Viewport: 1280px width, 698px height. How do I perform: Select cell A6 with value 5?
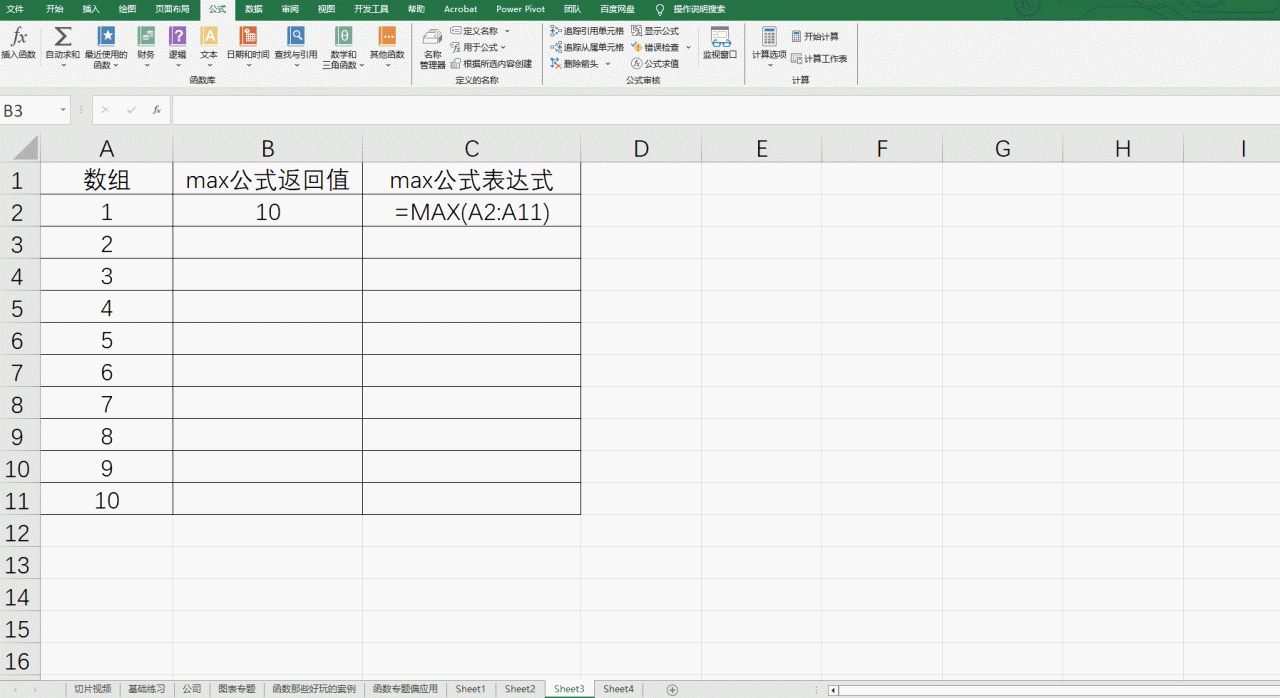(x=106, y=339)
